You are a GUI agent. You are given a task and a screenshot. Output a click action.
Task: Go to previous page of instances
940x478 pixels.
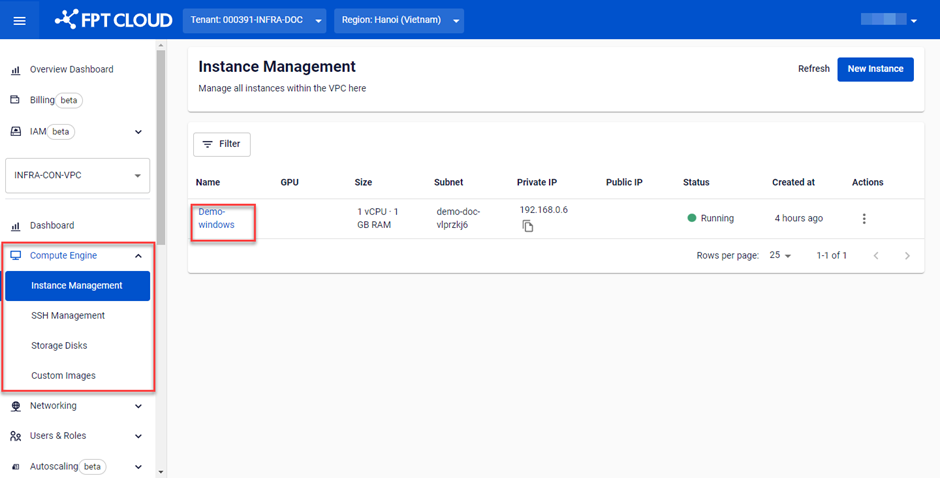pyautogui.click(x=876, y=256)
